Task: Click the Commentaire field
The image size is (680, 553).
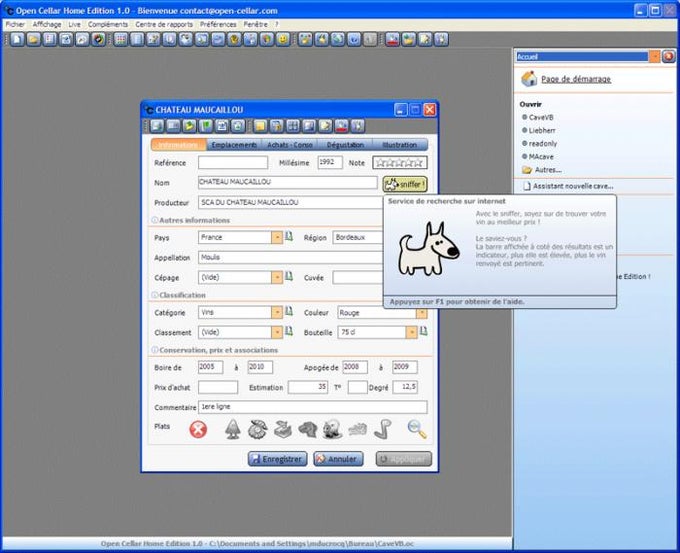Action: pyautogui.click(x=313, y=407)
